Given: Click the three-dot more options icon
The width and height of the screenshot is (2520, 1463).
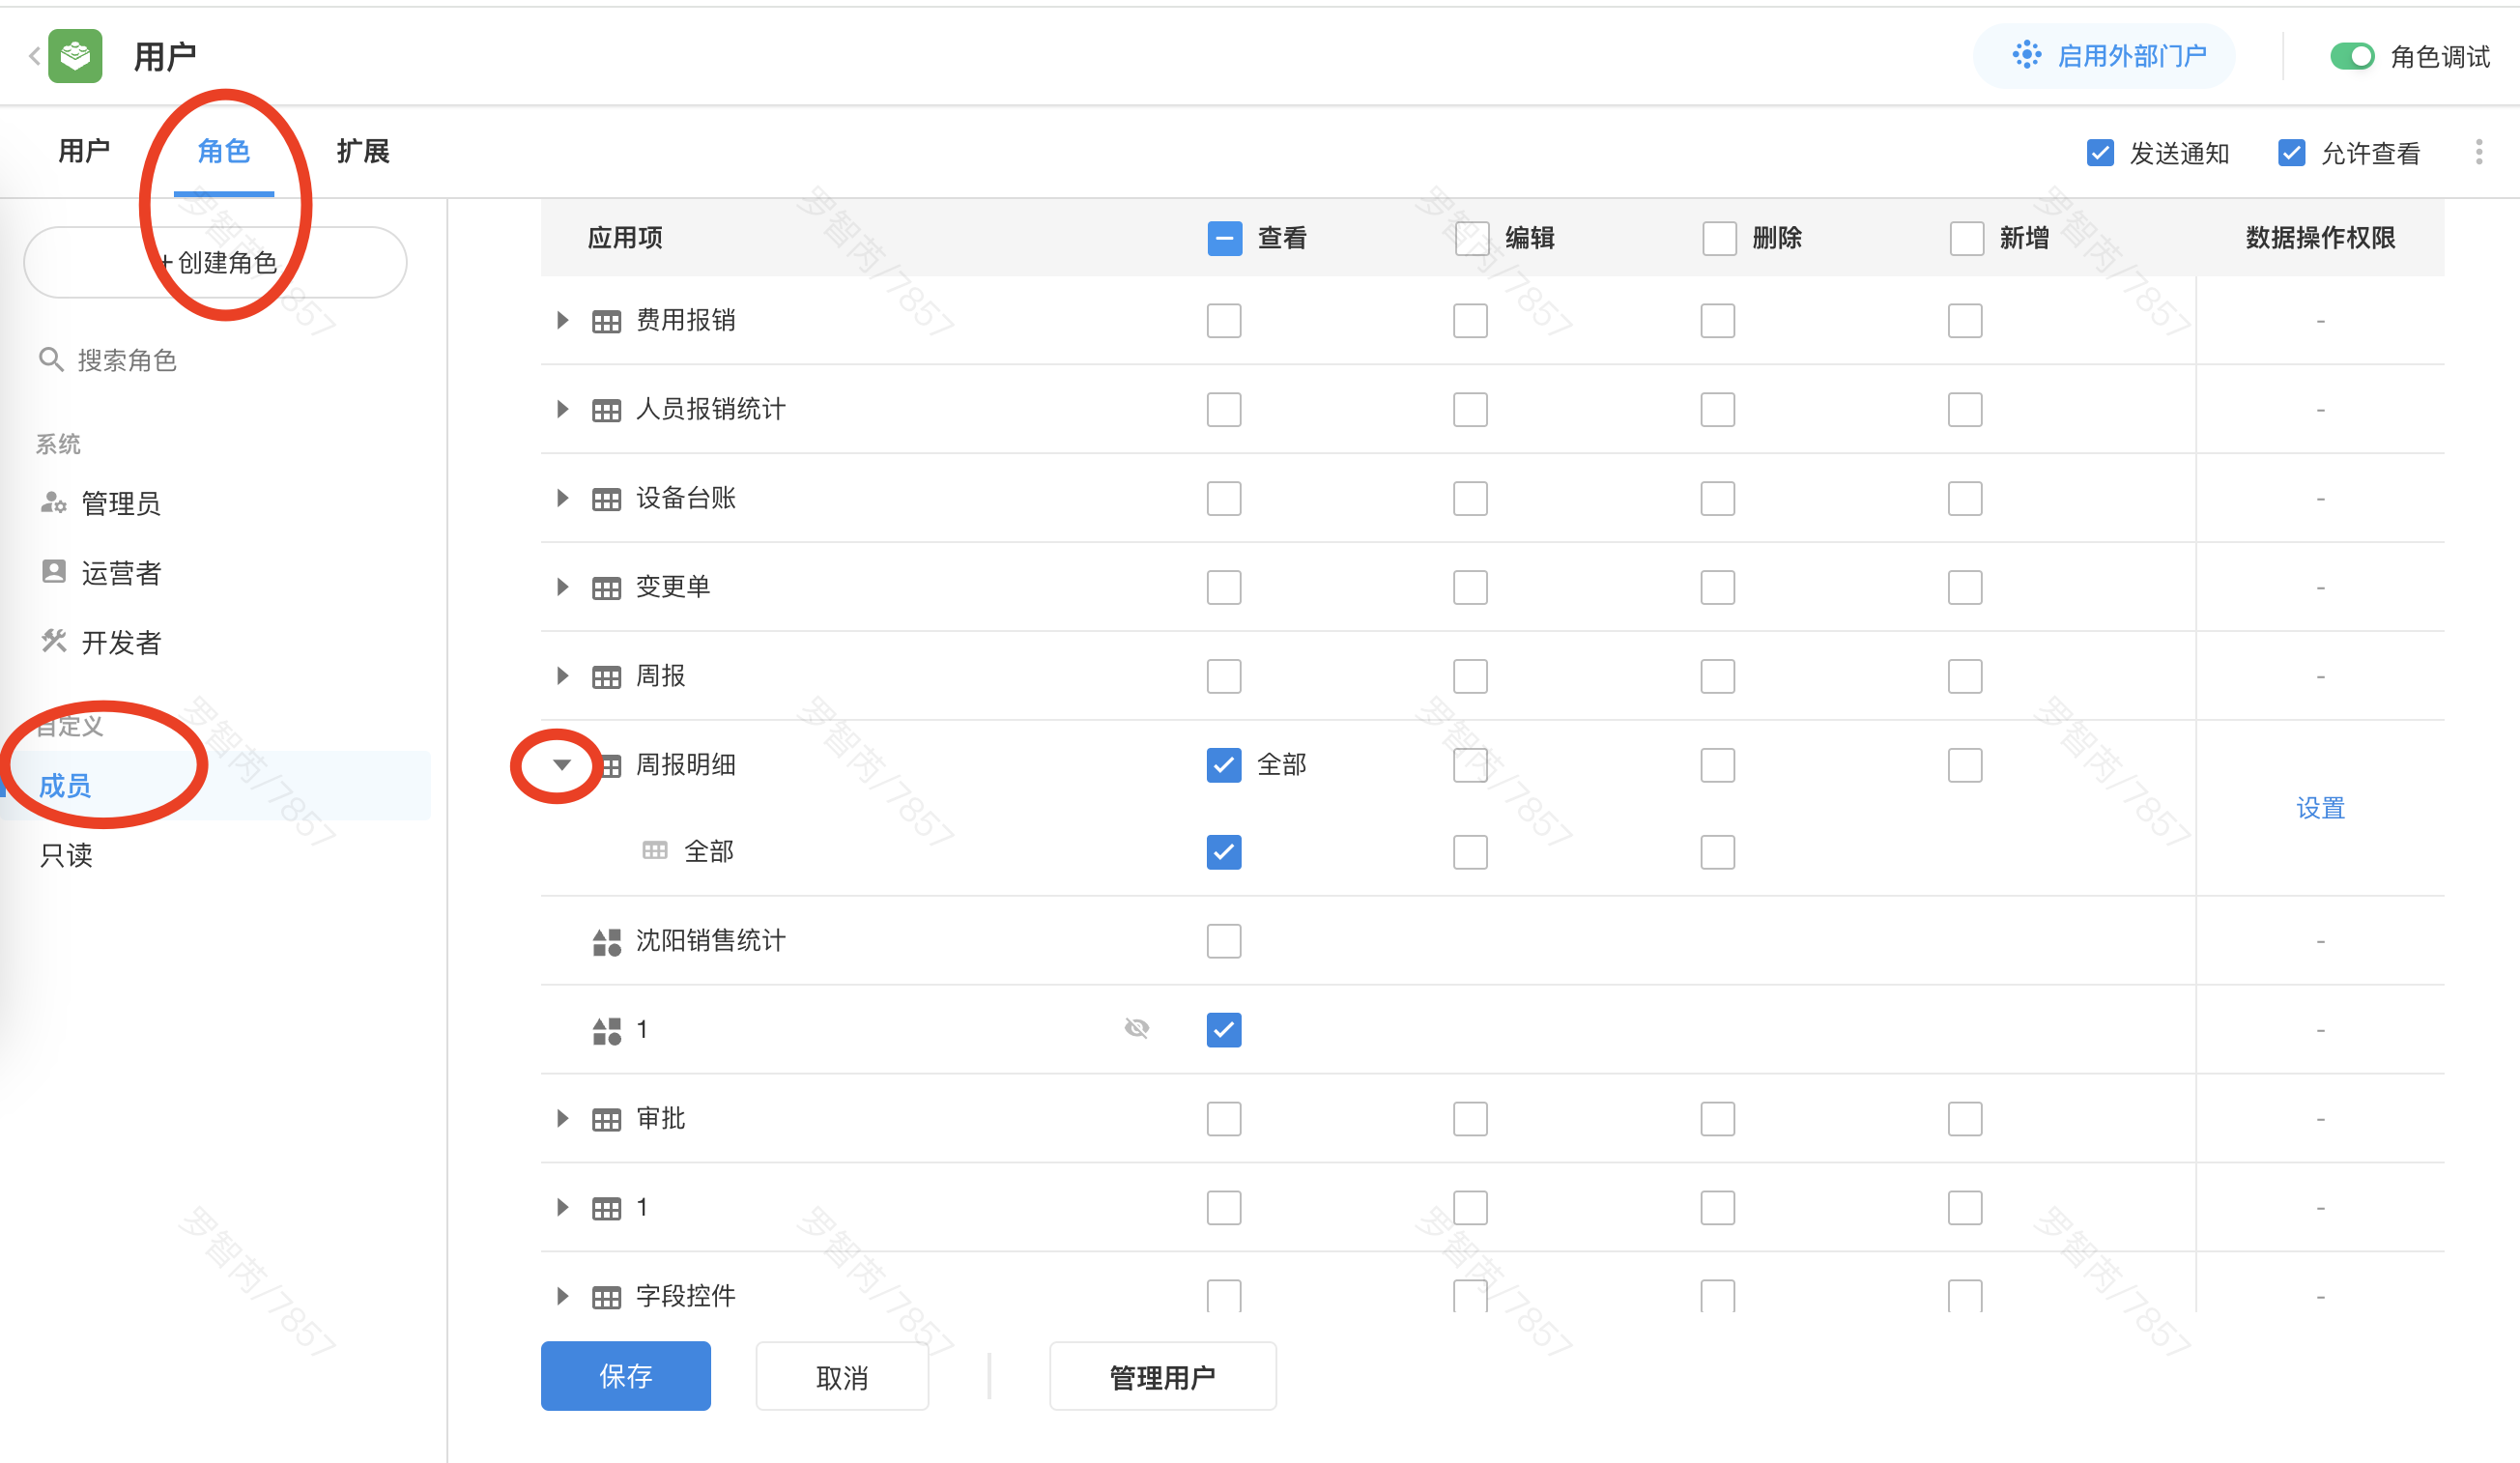Looking at the screenshot, I should tap(2478, 152).
